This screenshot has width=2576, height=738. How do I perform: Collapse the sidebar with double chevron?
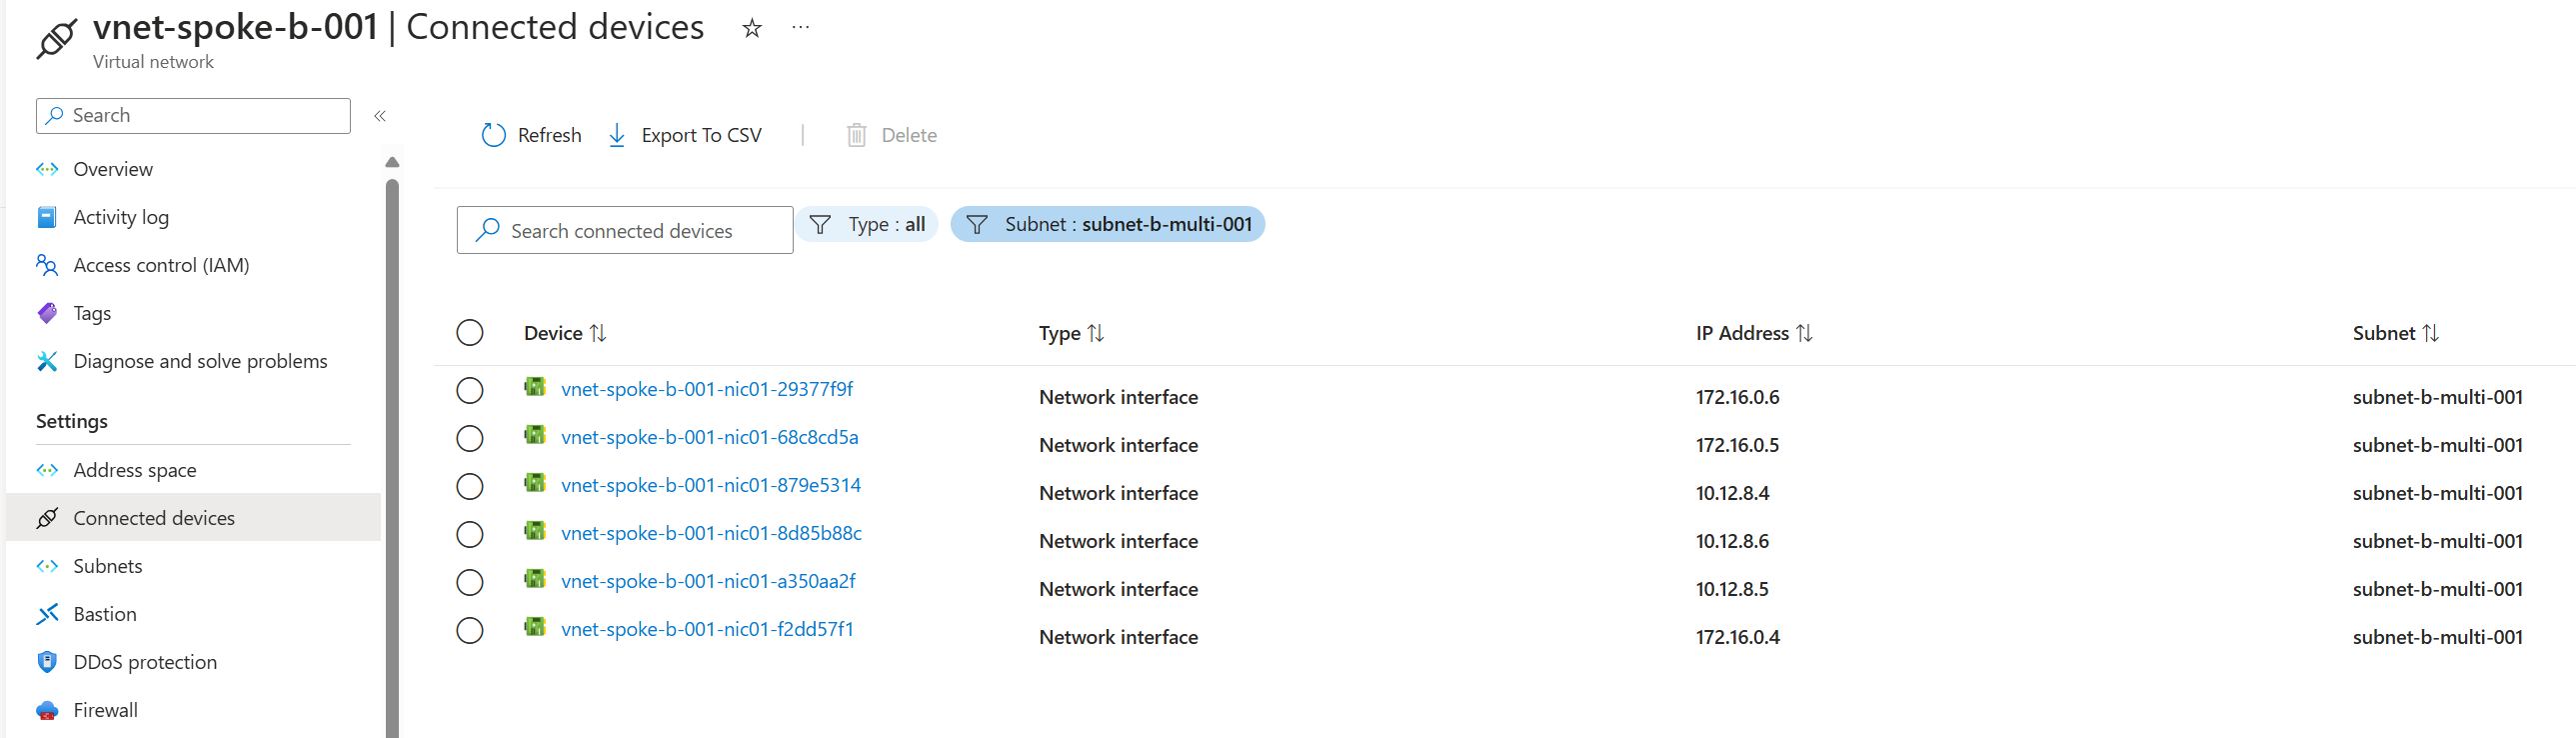(x=380, y=116)
